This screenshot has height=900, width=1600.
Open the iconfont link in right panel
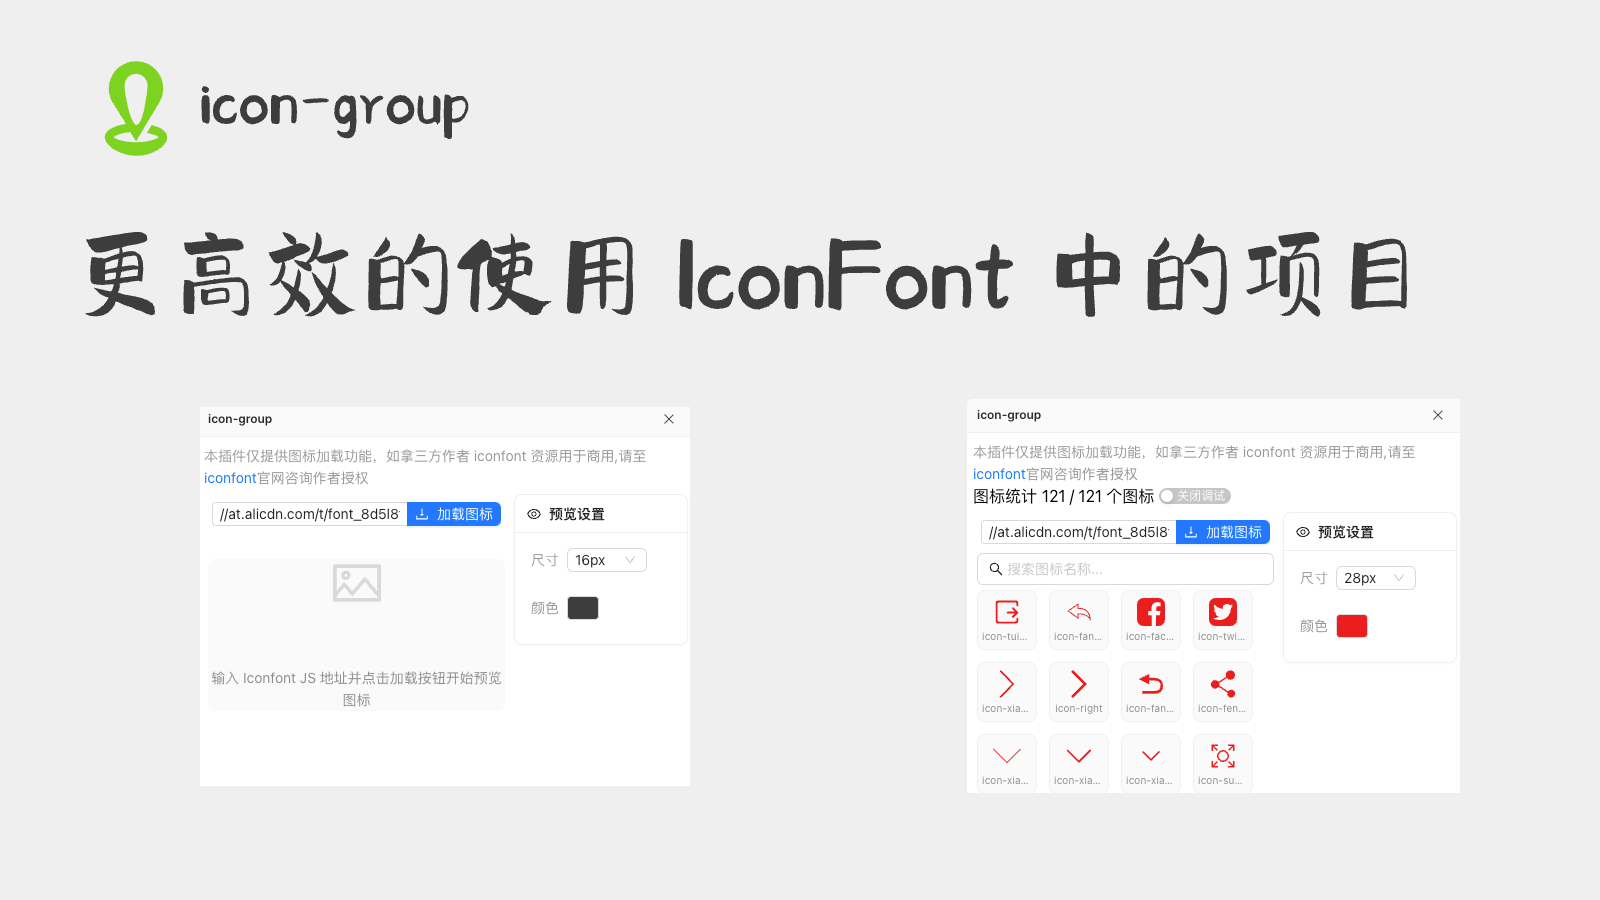pyautogui.click(x=998, y=473)
